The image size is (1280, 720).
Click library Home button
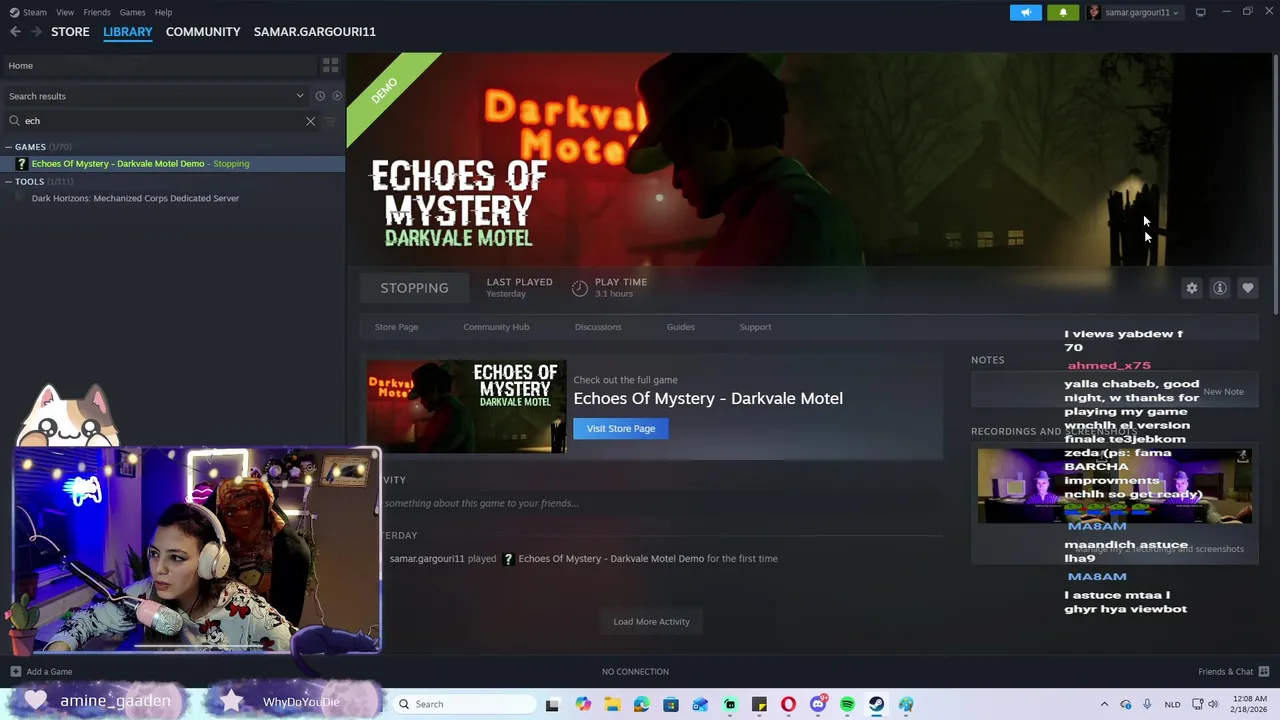coord(160,66)
